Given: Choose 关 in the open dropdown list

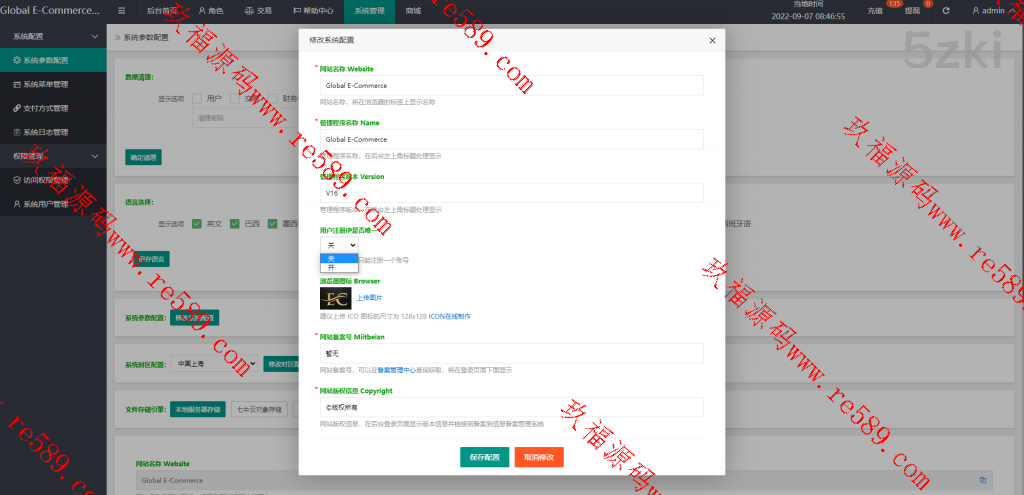Looking at the screenshot, I should [x=339, y=259].
